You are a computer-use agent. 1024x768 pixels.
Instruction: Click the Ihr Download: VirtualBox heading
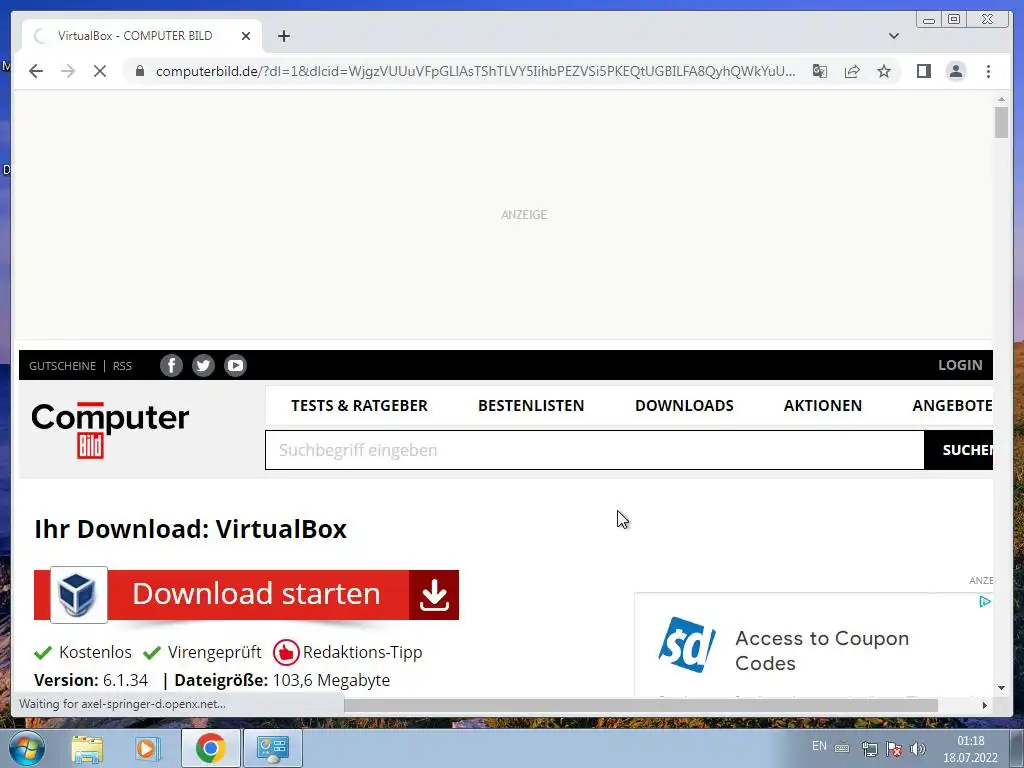coord(190,529)
